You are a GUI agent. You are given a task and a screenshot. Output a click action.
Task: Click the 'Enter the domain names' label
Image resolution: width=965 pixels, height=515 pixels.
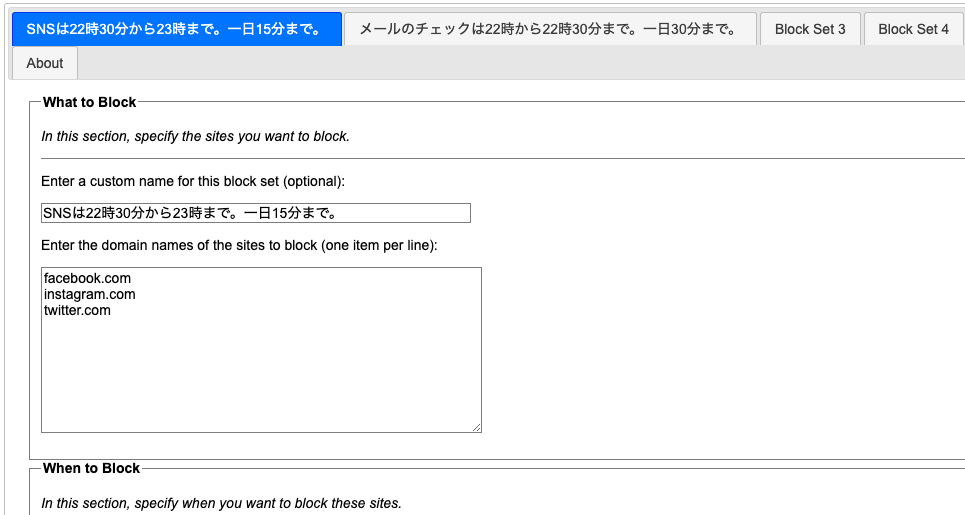coord(239,246)
